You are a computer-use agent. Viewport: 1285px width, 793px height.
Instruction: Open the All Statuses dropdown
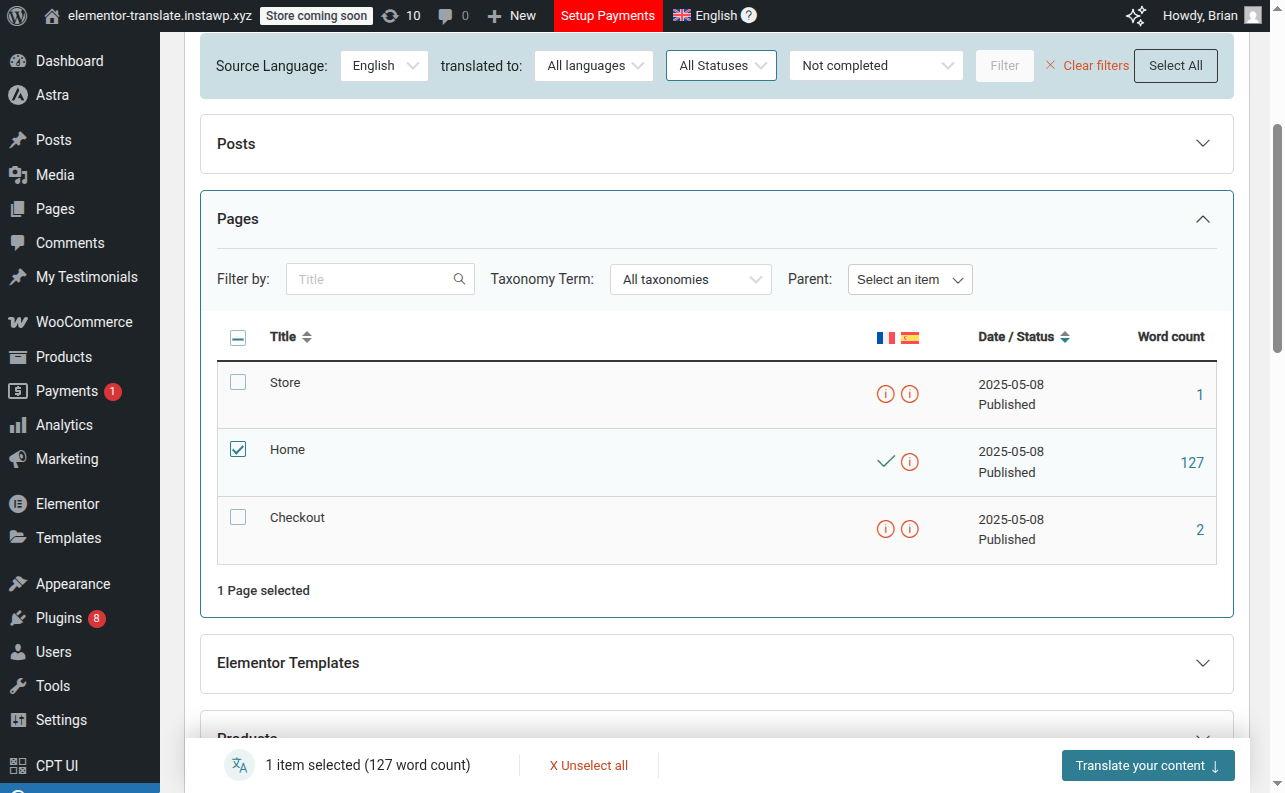point(721,66)
